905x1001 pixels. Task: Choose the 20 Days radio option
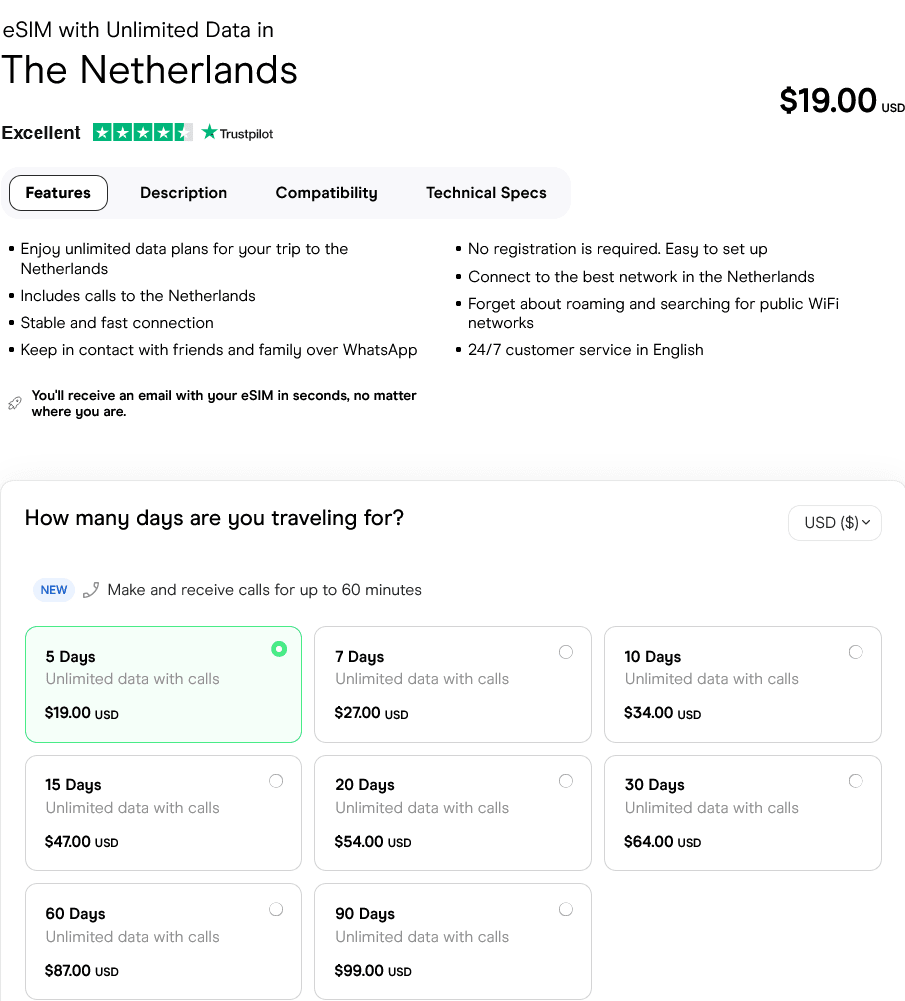566,781
